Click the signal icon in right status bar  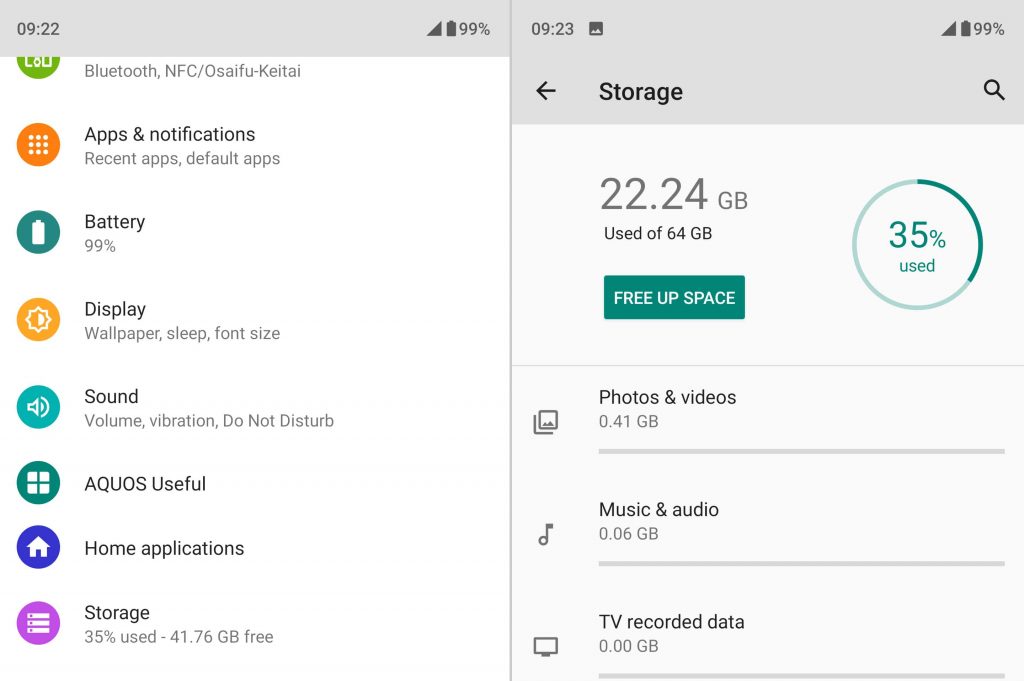pyautogui.click(x=948, y=28)
